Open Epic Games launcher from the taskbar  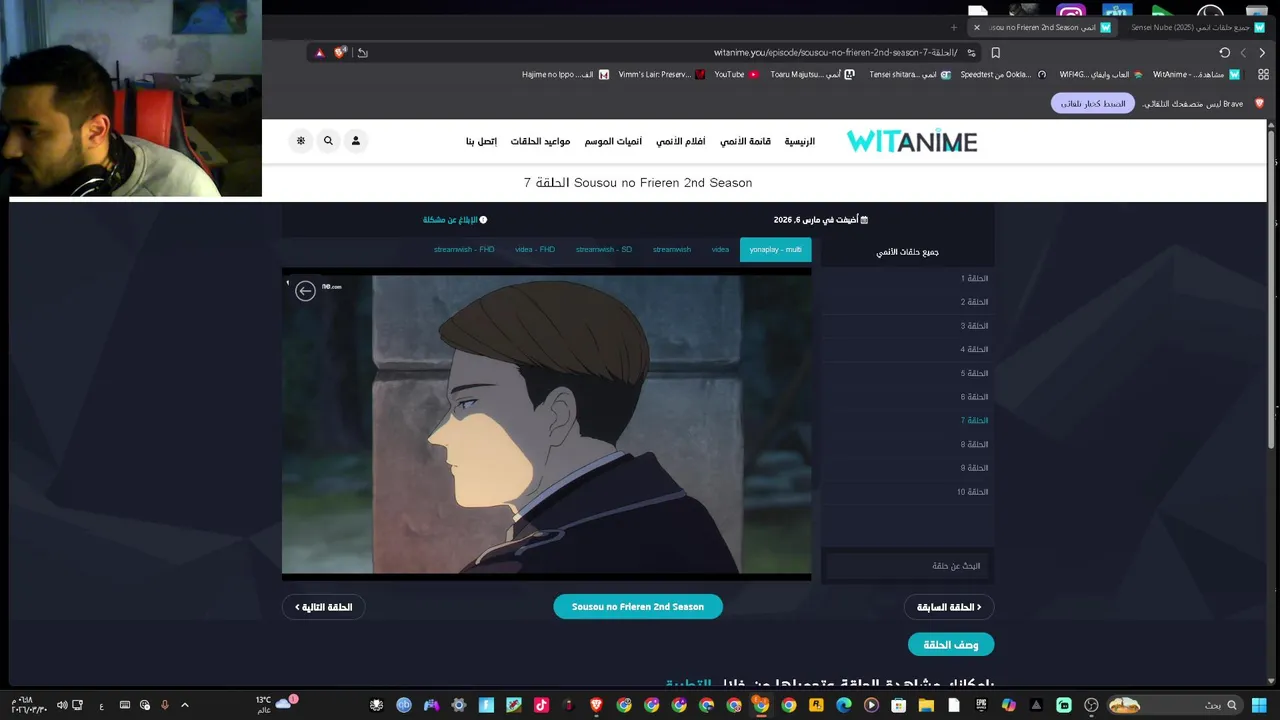coord(981,705)
